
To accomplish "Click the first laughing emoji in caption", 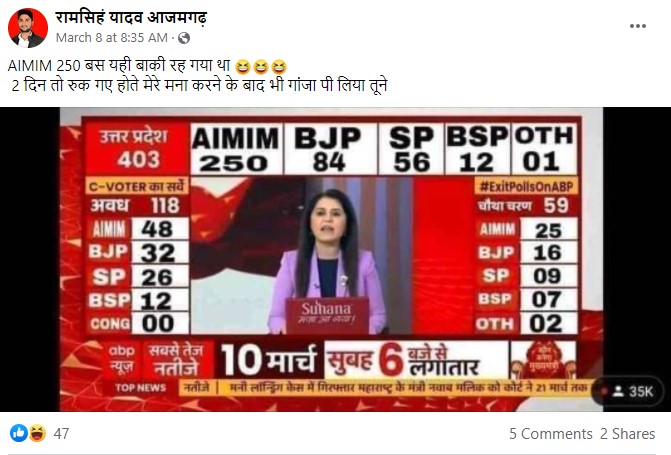I will [242, 66].
